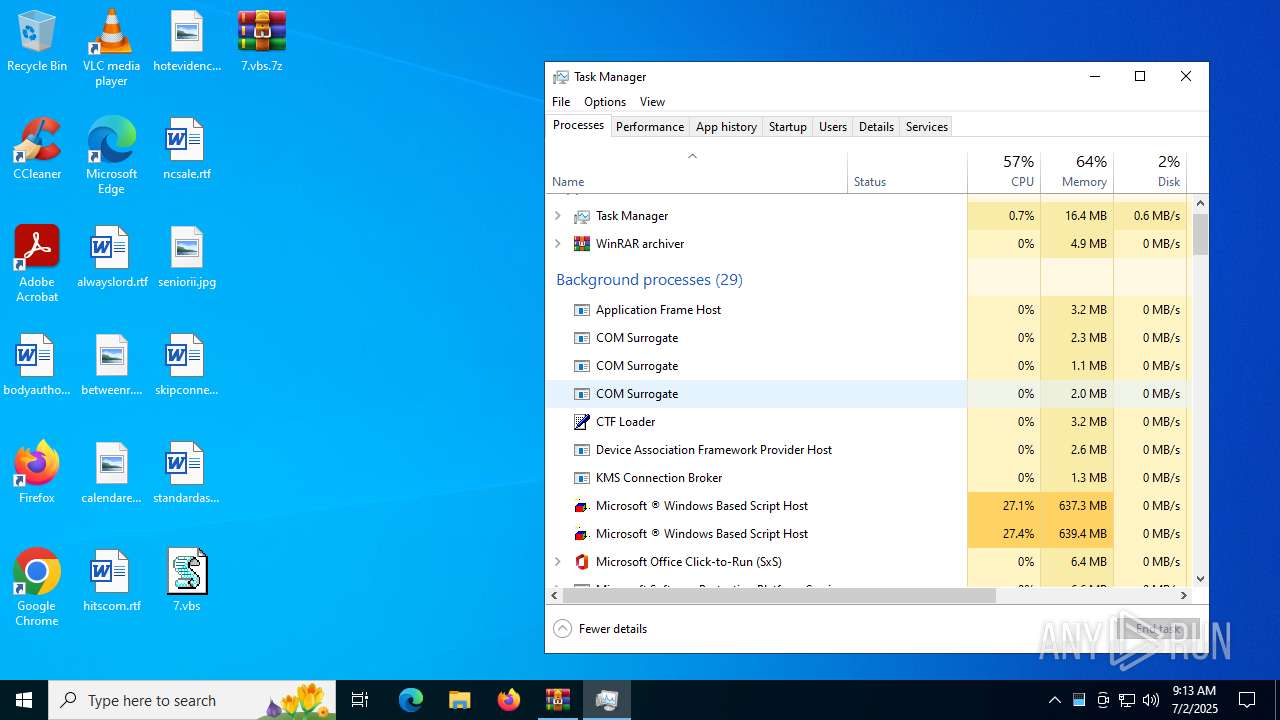Open Adobe Acrobat desktop shortcut

[37, 264]
